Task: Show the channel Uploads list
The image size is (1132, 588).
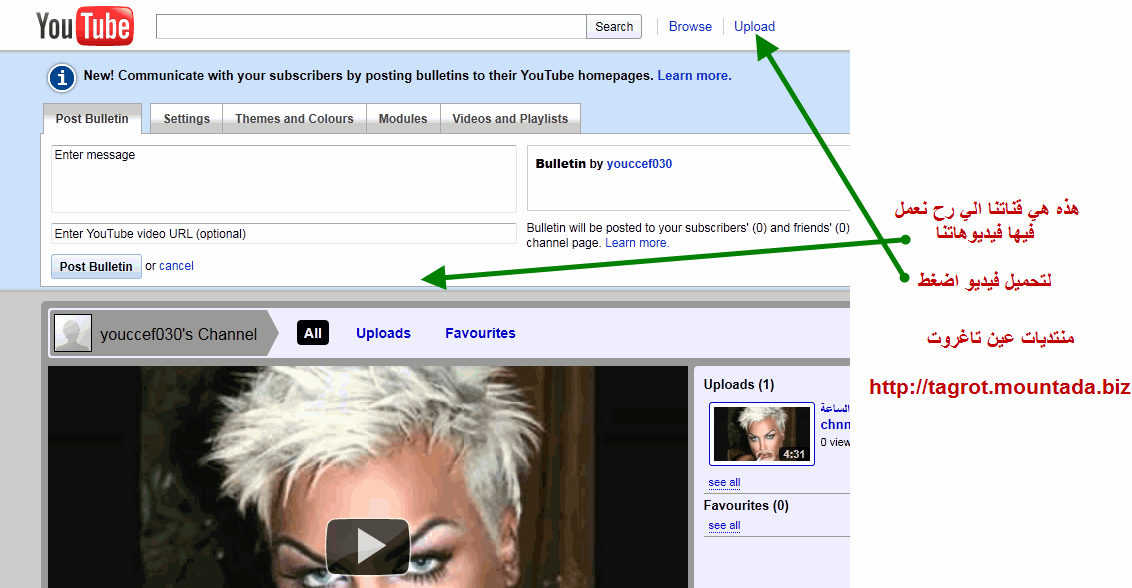Action: (383, 333)
